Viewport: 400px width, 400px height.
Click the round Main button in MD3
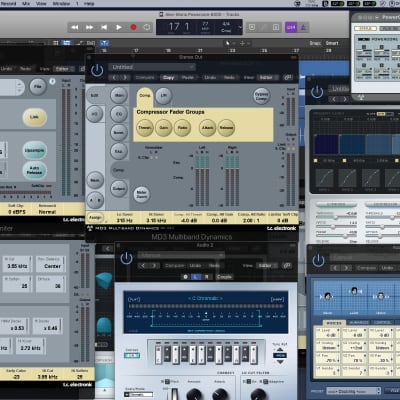pyautogui.click(x=119, y=96)
